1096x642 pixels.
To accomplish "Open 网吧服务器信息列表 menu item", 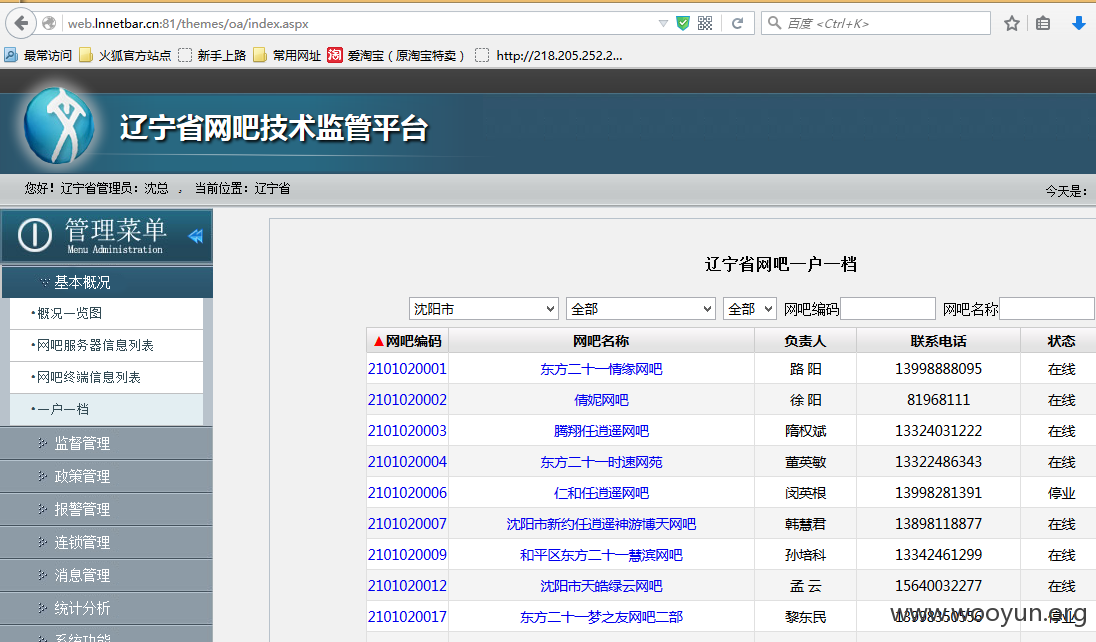I will [x=106, y=345].
